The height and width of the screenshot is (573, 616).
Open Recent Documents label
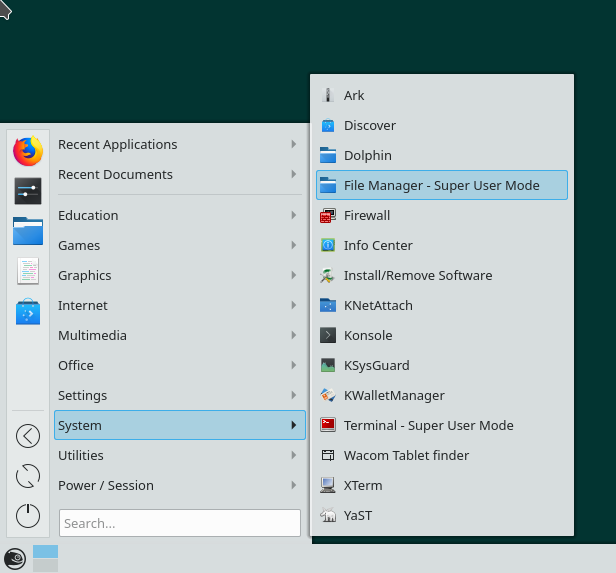(115, 174)
